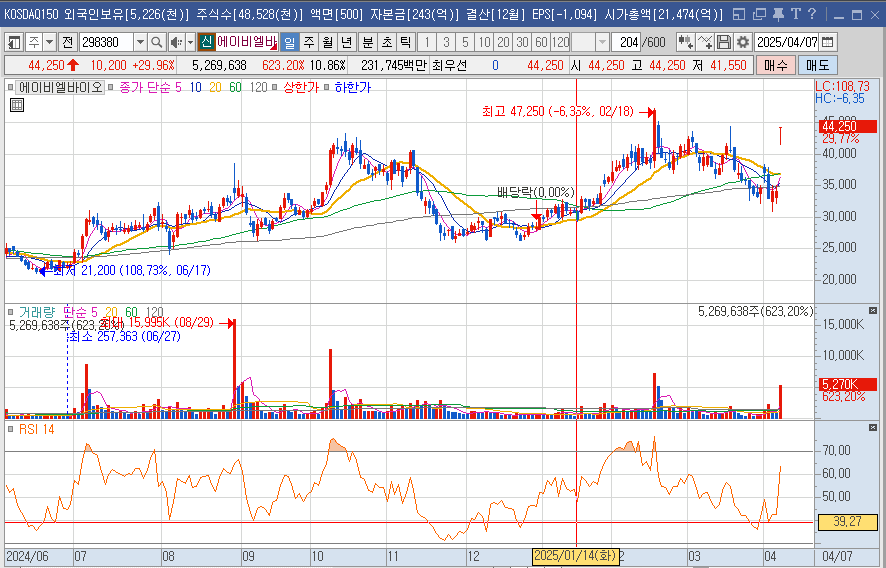Select the 월 monthly period button
Screen dimensions: 886x568
click(328, 42)
